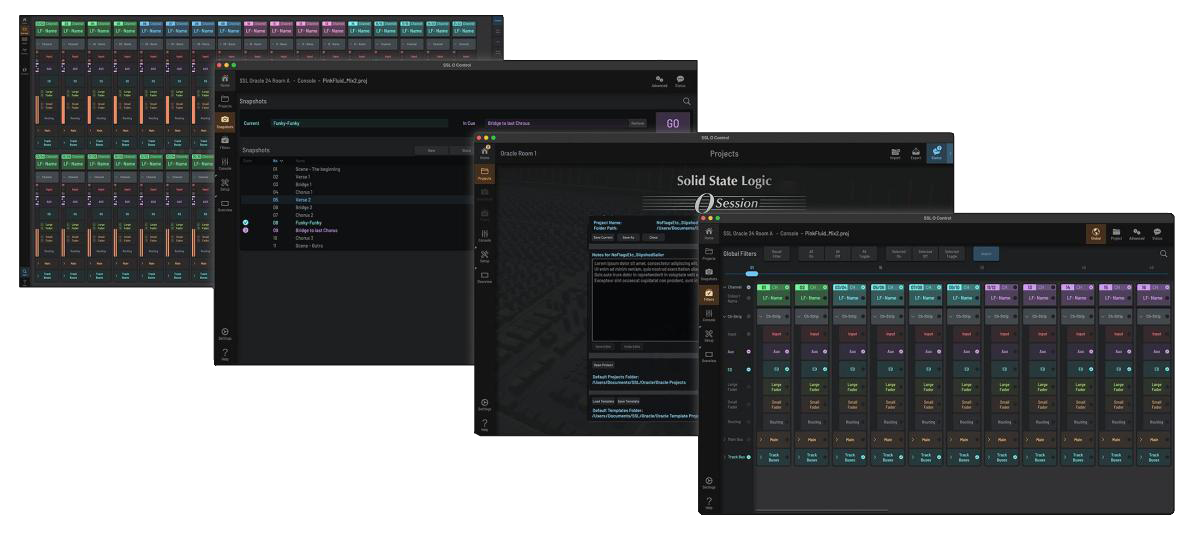Toggle the Ch-Strip row filter dot
Viewport: 1200px width, 540px height.
pos(748,317)
